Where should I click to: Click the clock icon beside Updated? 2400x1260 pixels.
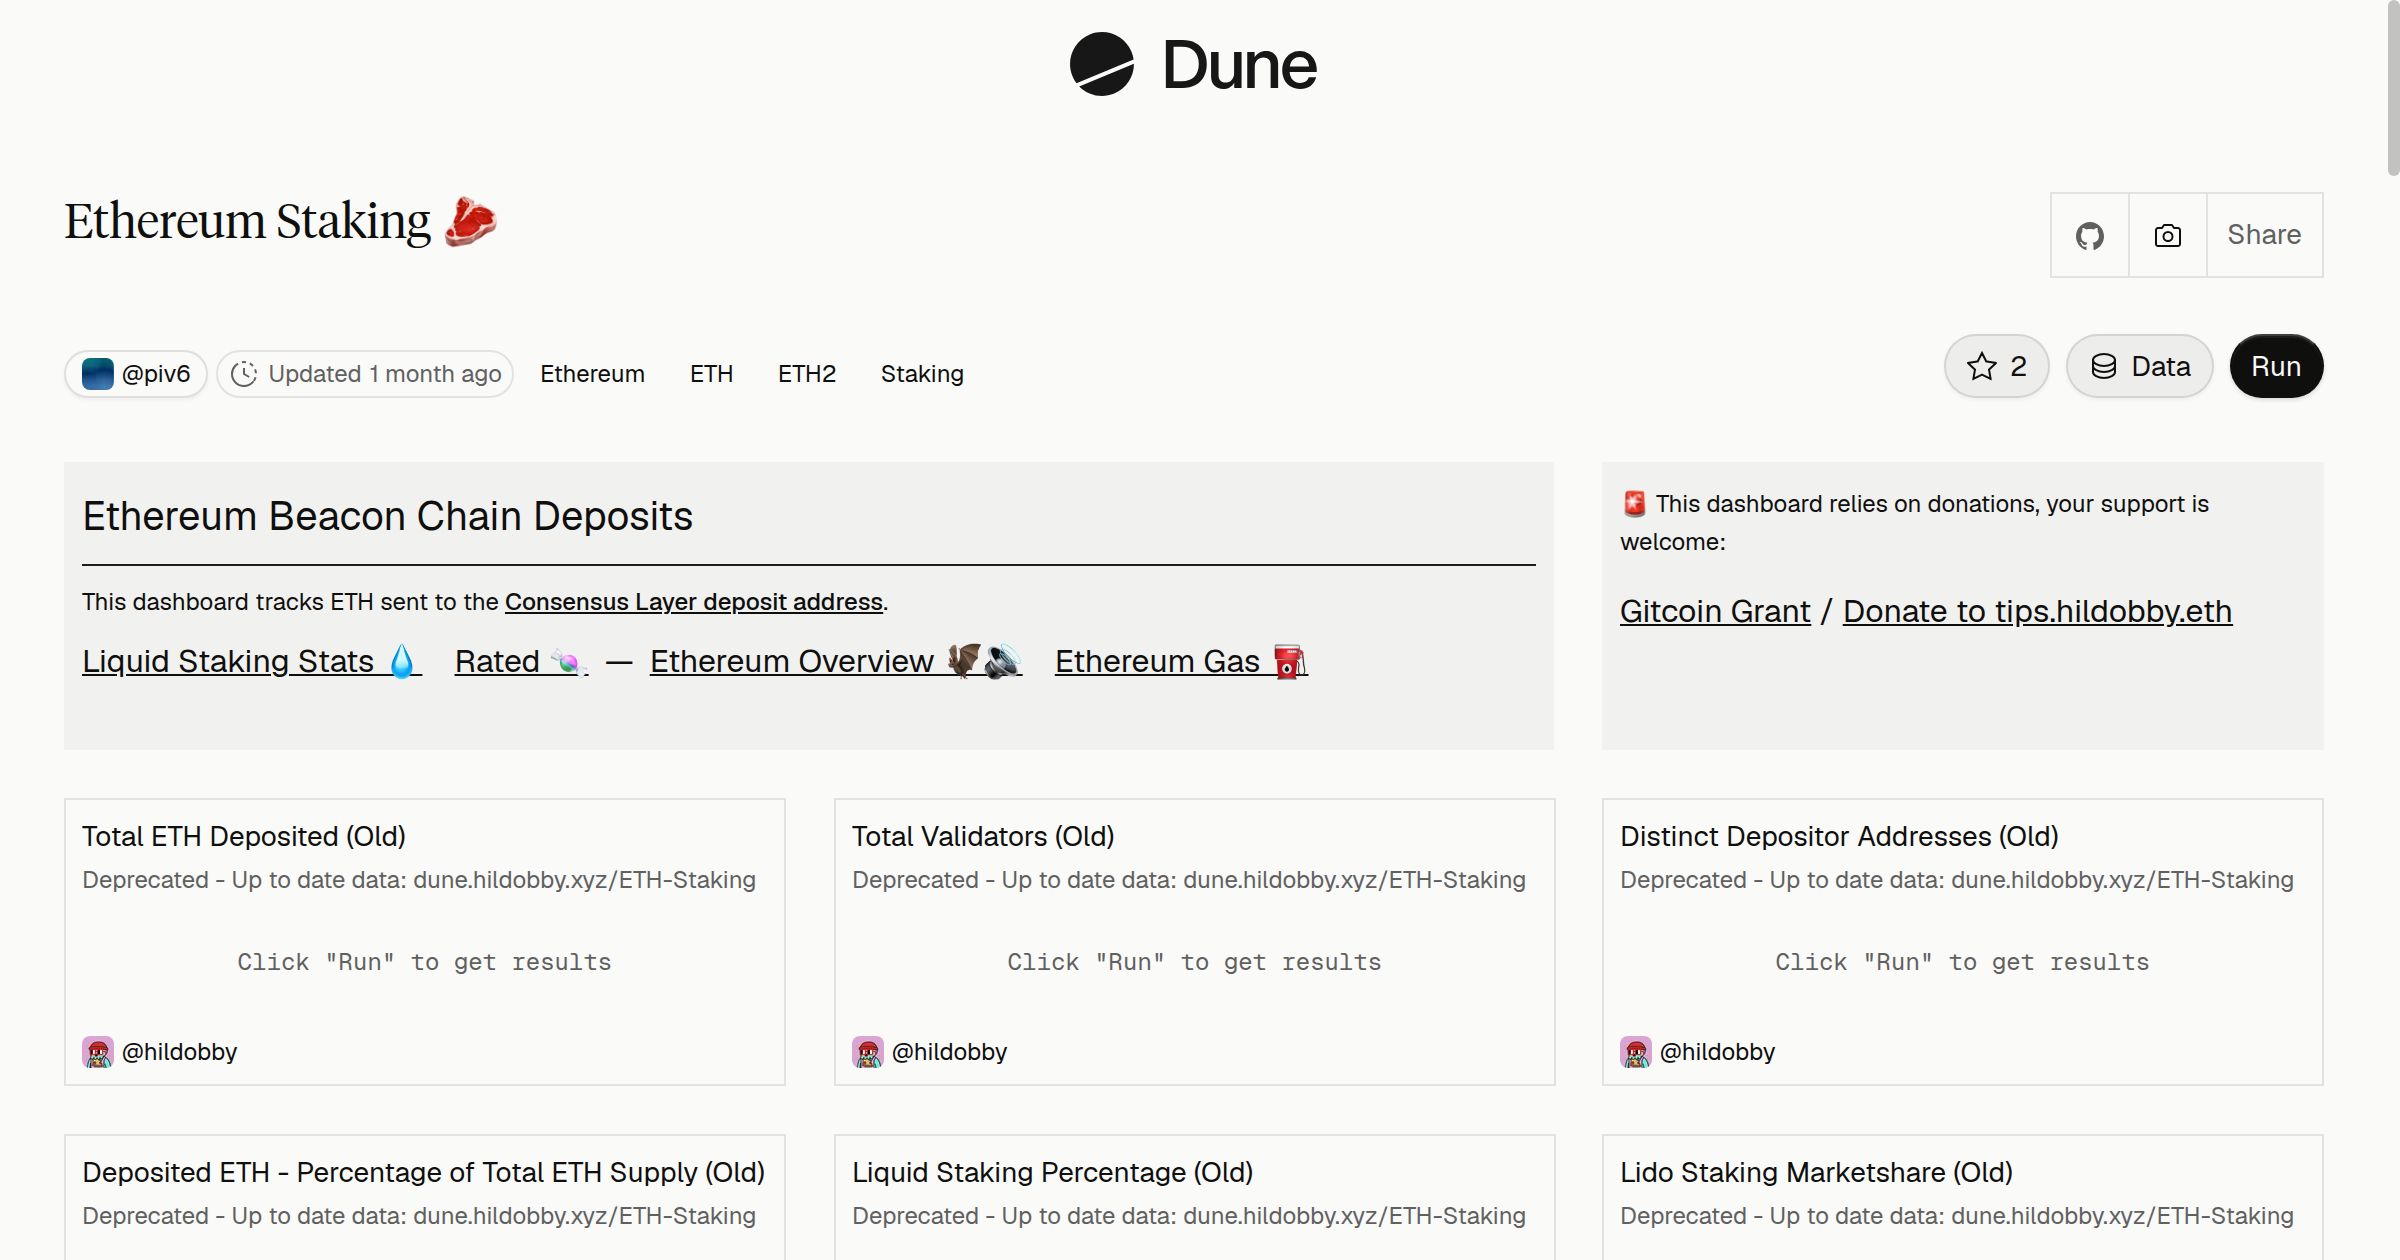pos(244,374)
